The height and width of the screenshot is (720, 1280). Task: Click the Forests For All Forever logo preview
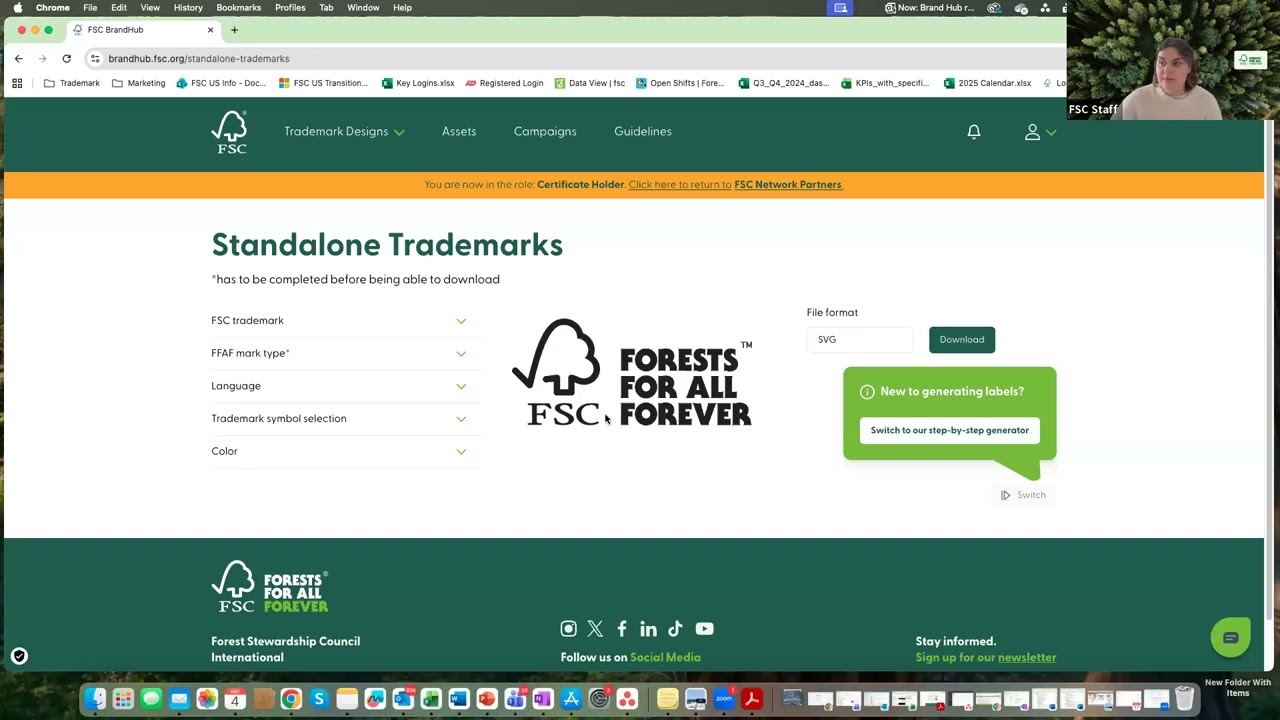632,373
